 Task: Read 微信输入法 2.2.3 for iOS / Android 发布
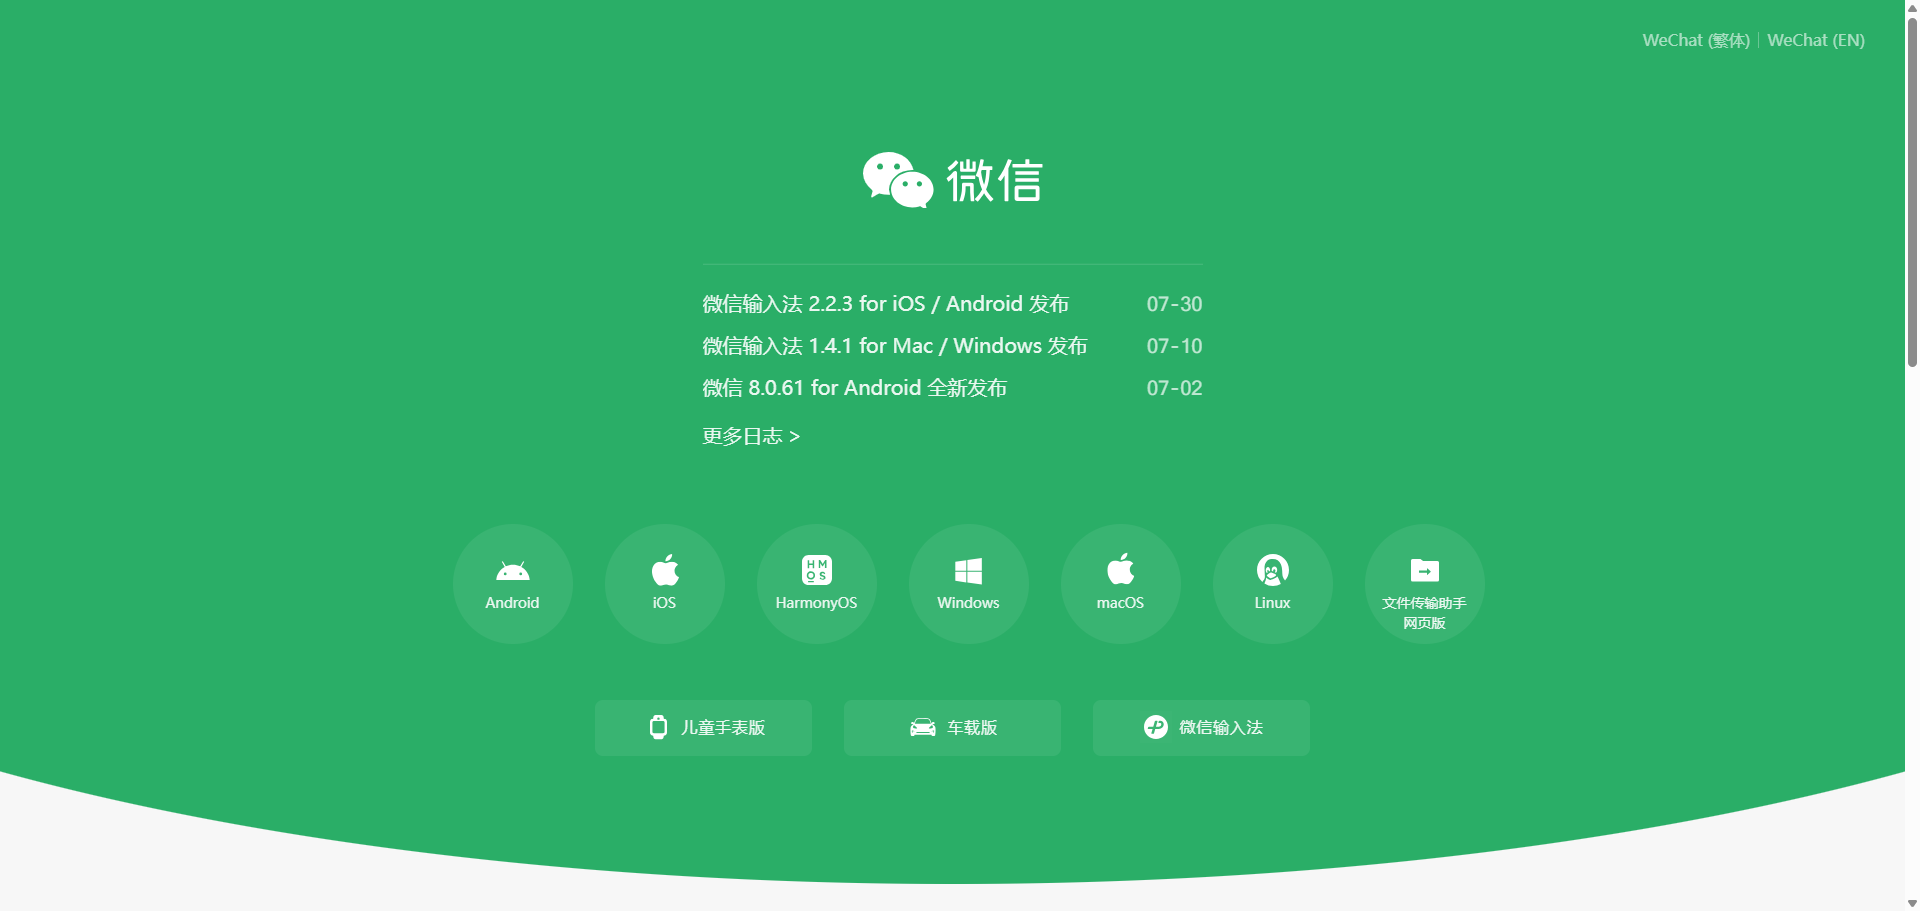pyautogui.click(x=886, y=304)
